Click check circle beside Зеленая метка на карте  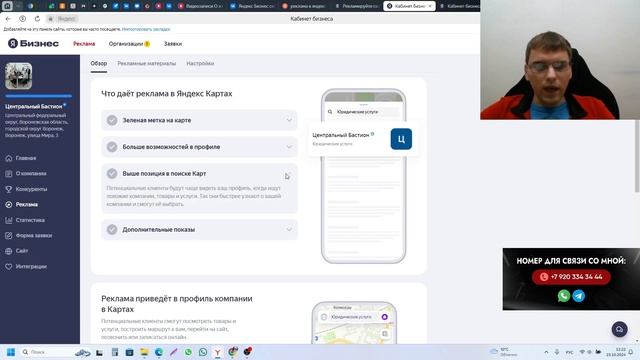click(112, 120)
